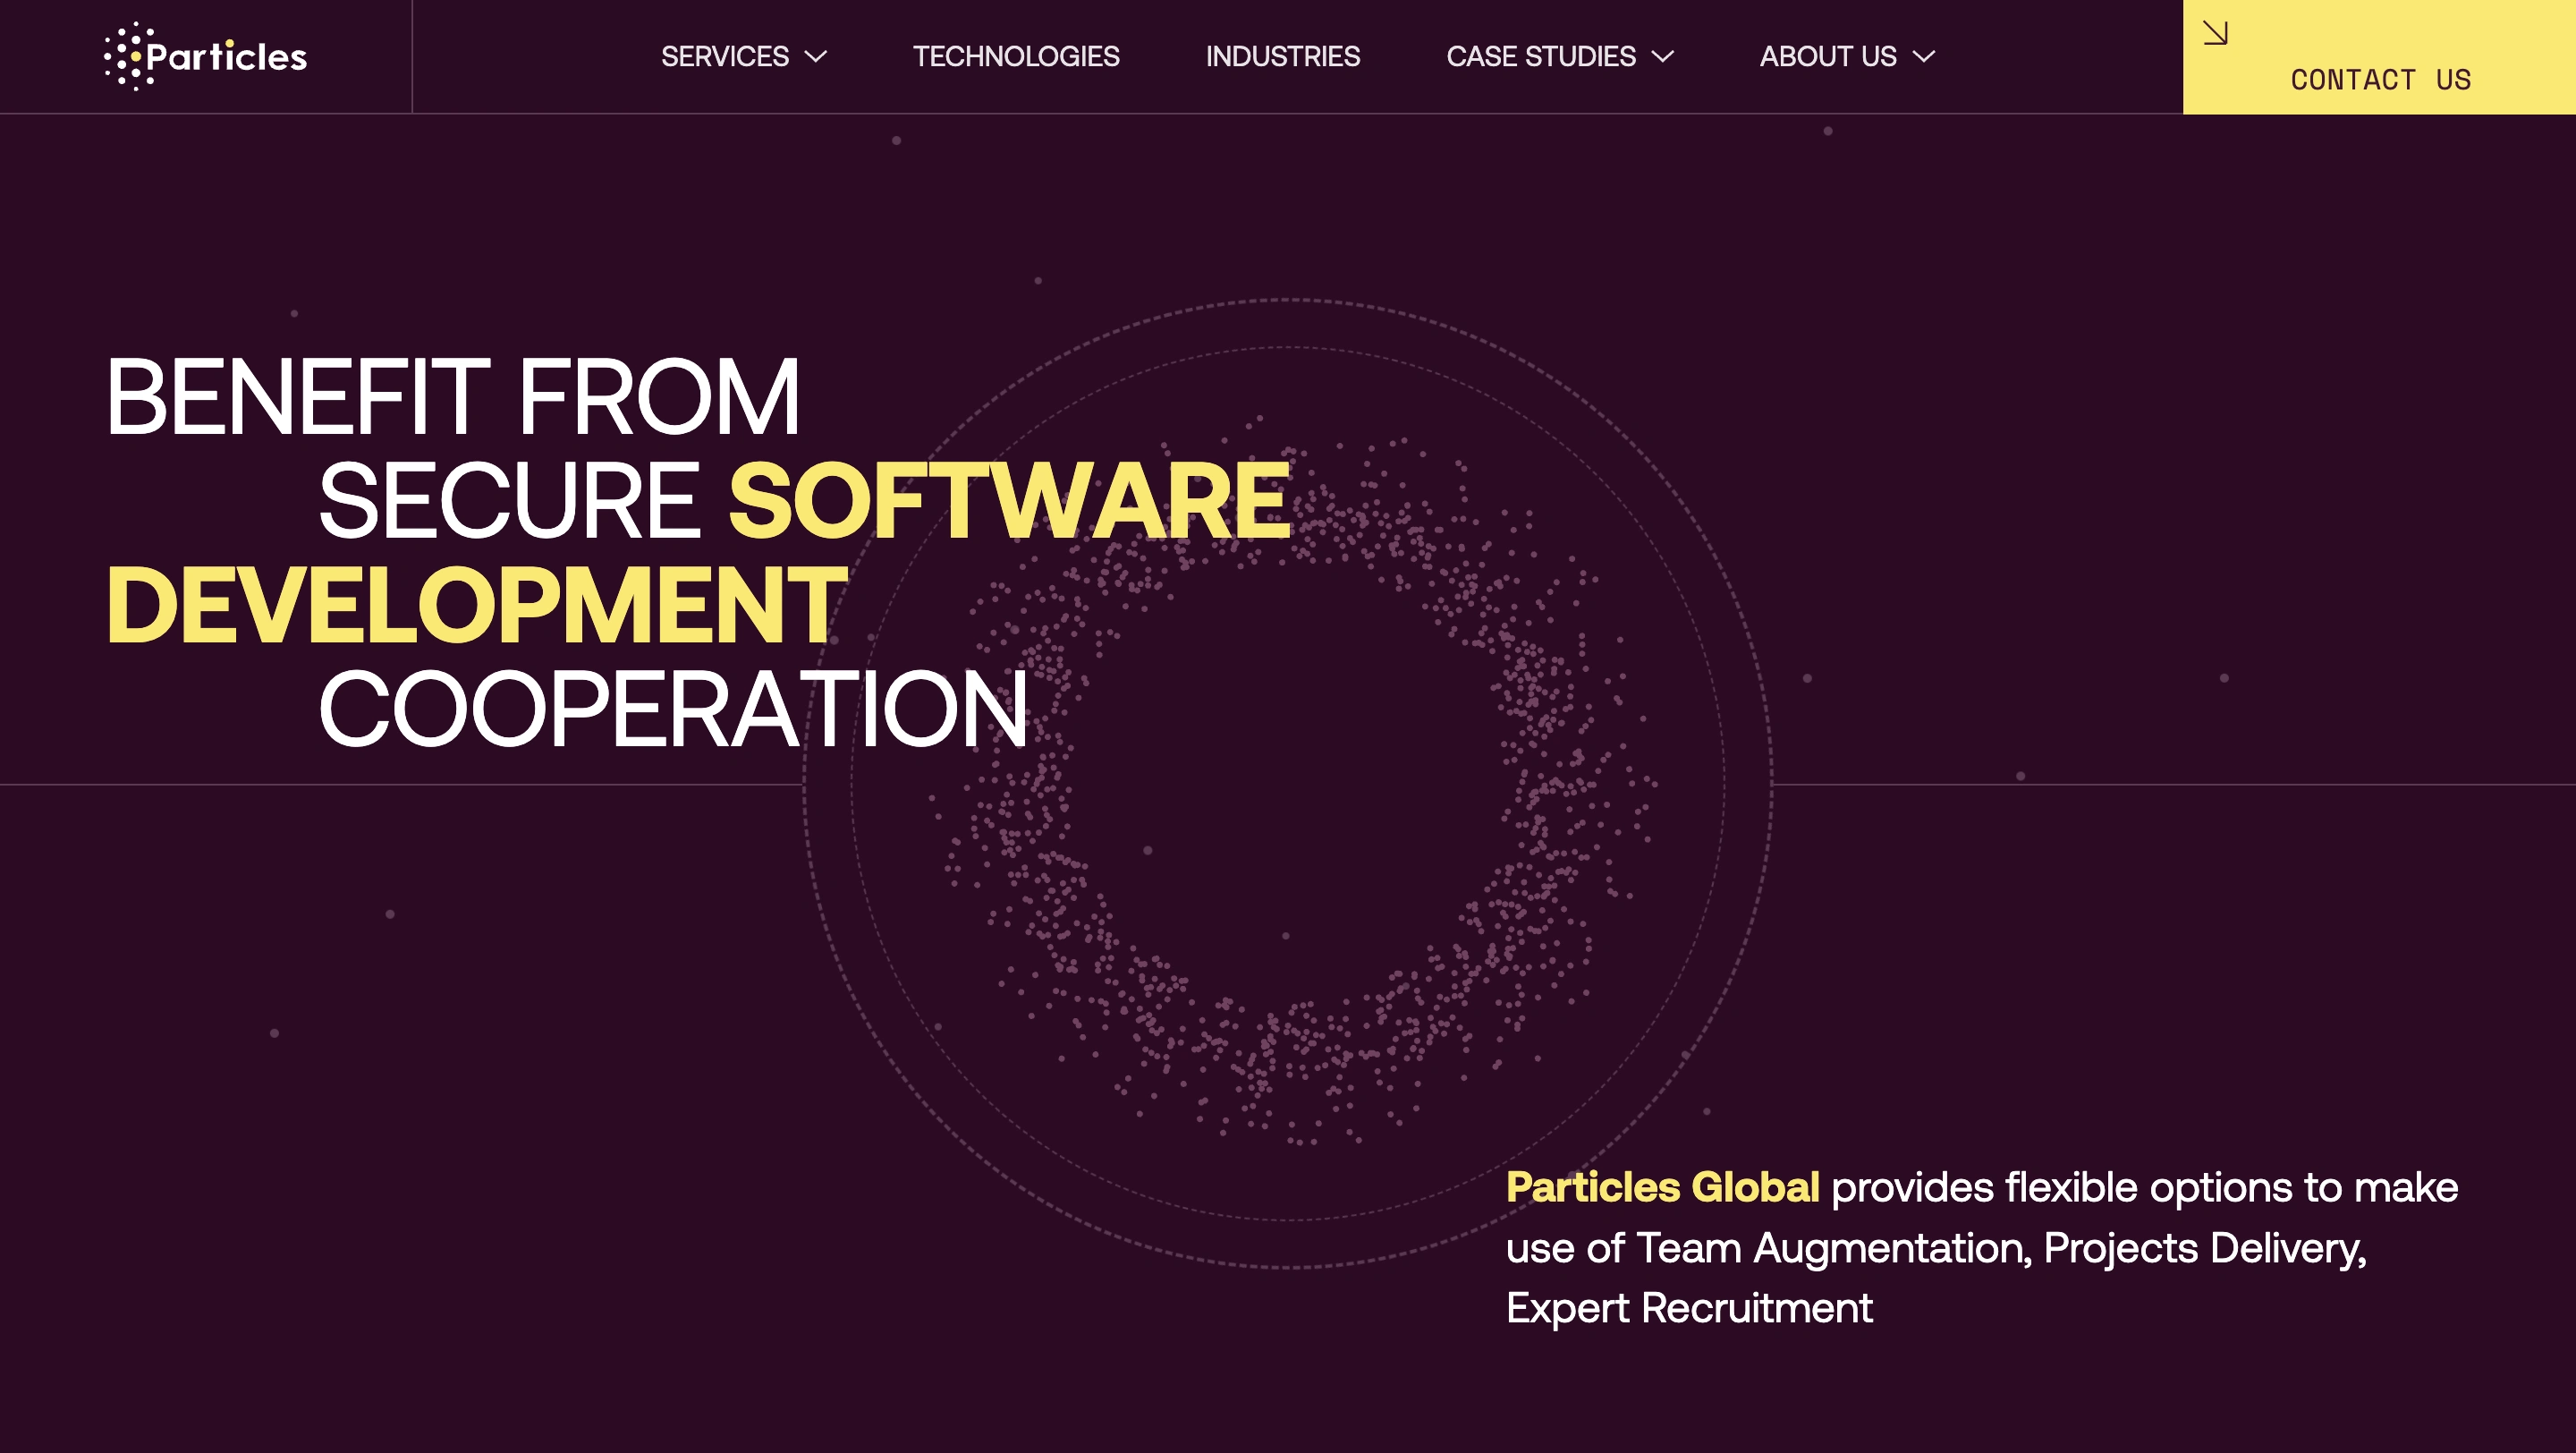The image size is (2576, 1453).
Task: Go to the Technologies page
Action: tap(1015, 57)
